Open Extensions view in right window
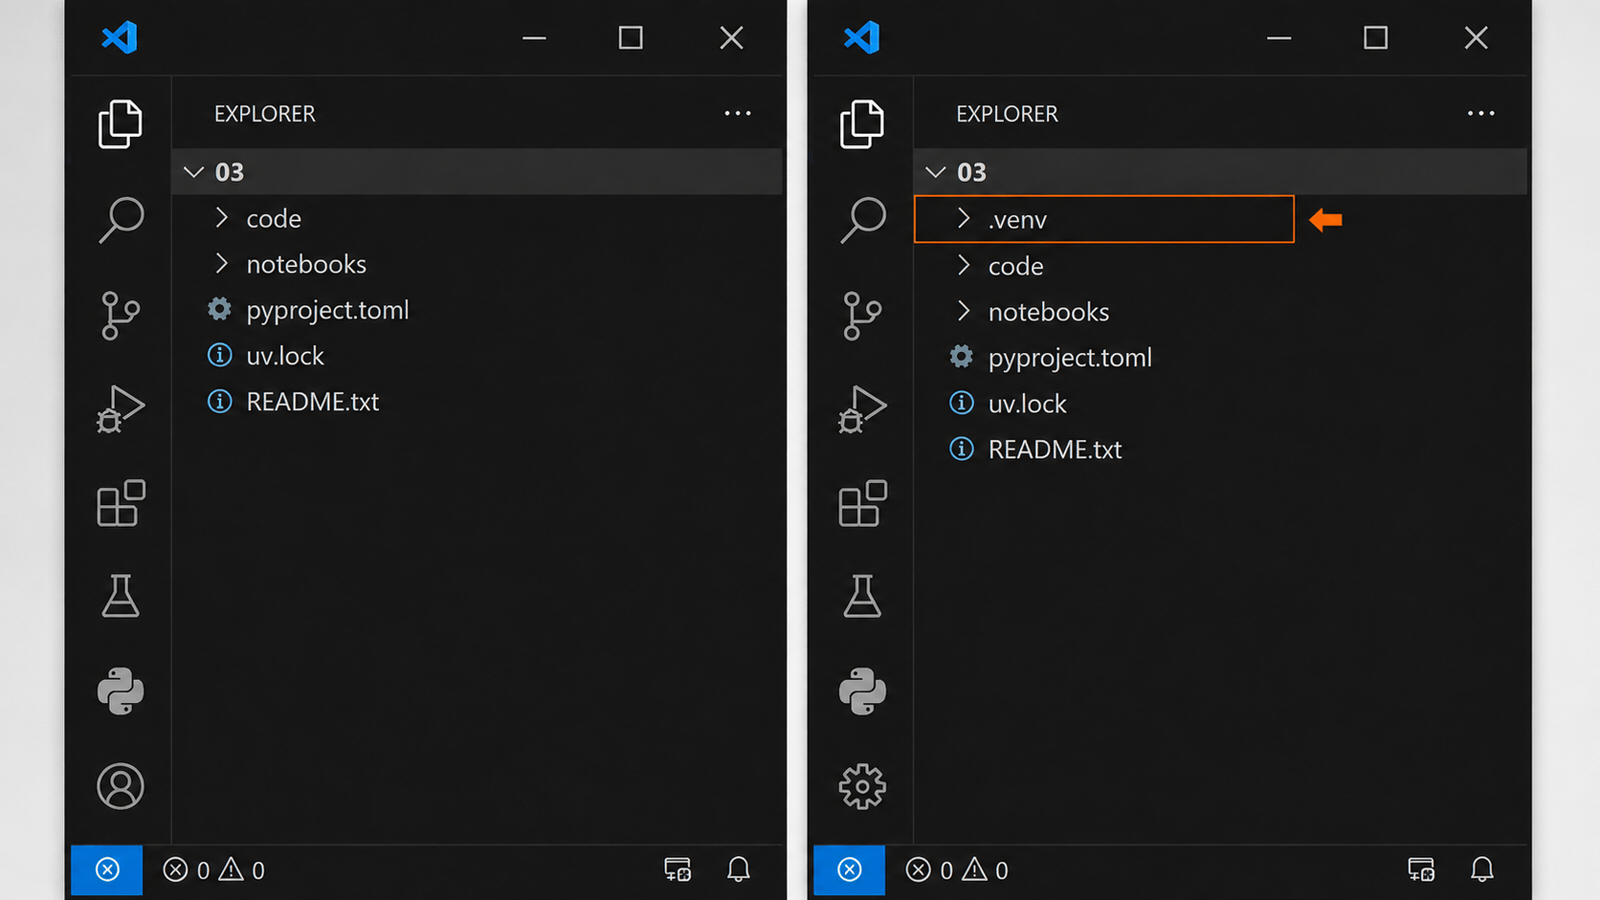This screenshot has width=1600, height=900. (x=863, y=503)
